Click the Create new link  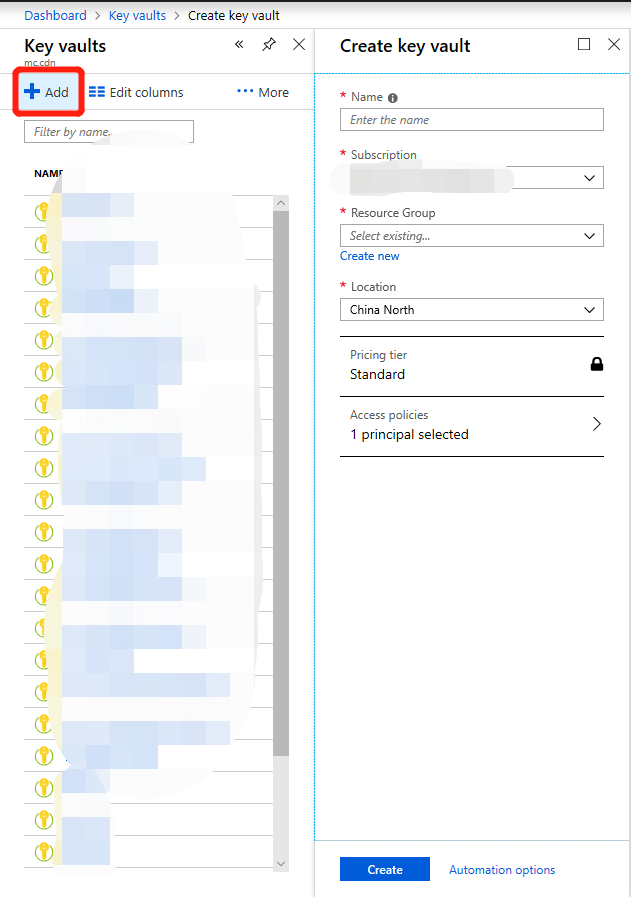[369, 256]
